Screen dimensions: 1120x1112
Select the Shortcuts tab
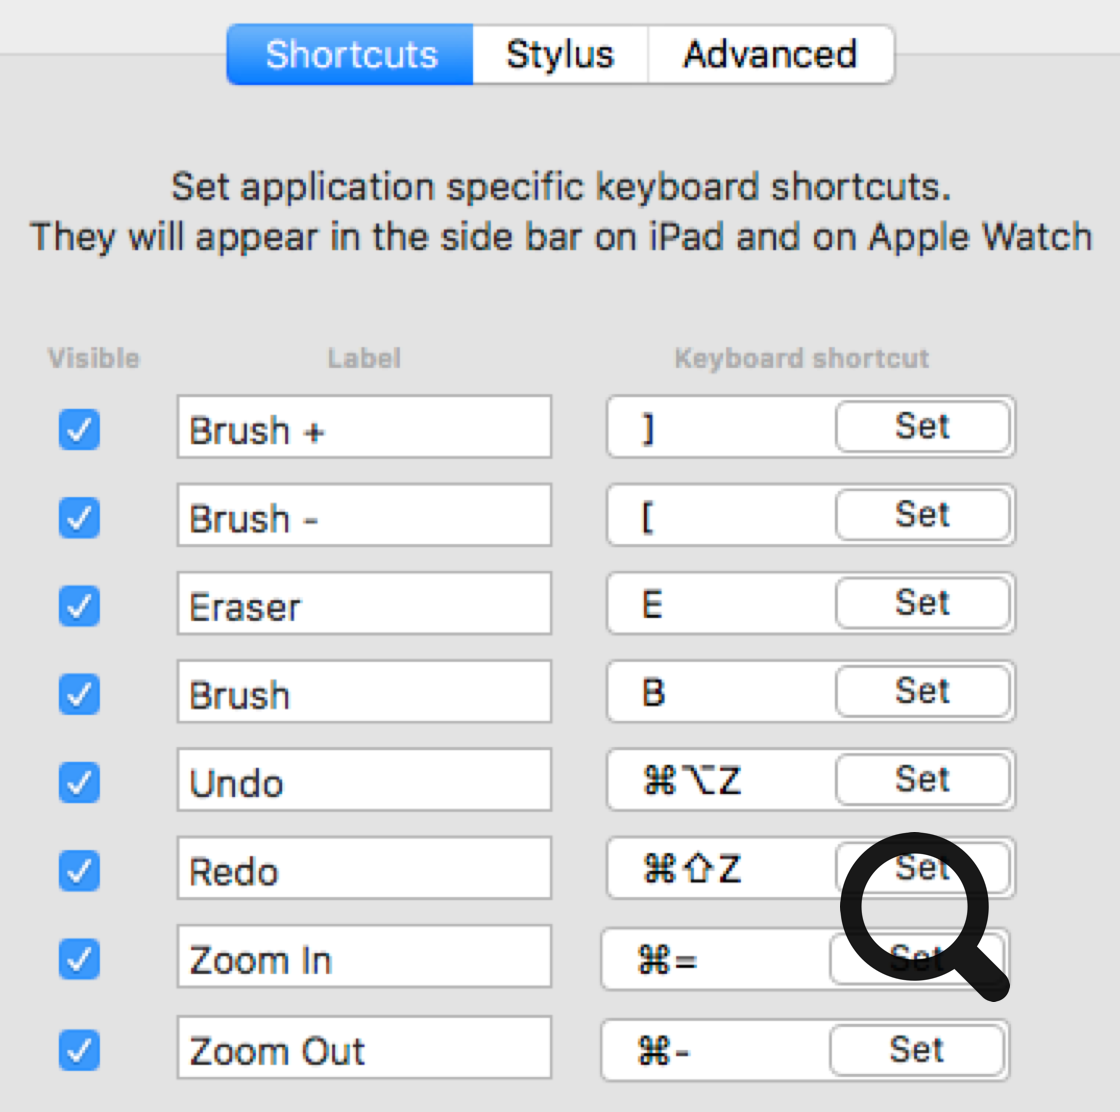click(x=350, y=54)
